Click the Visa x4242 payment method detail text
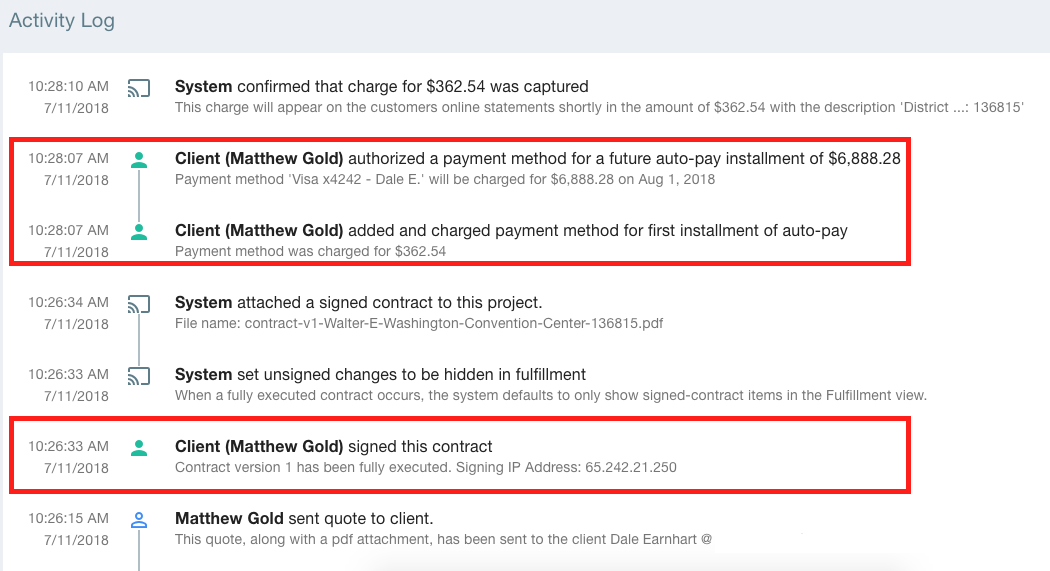Viewport: 1050px width, 571px height. click(445, 179)
